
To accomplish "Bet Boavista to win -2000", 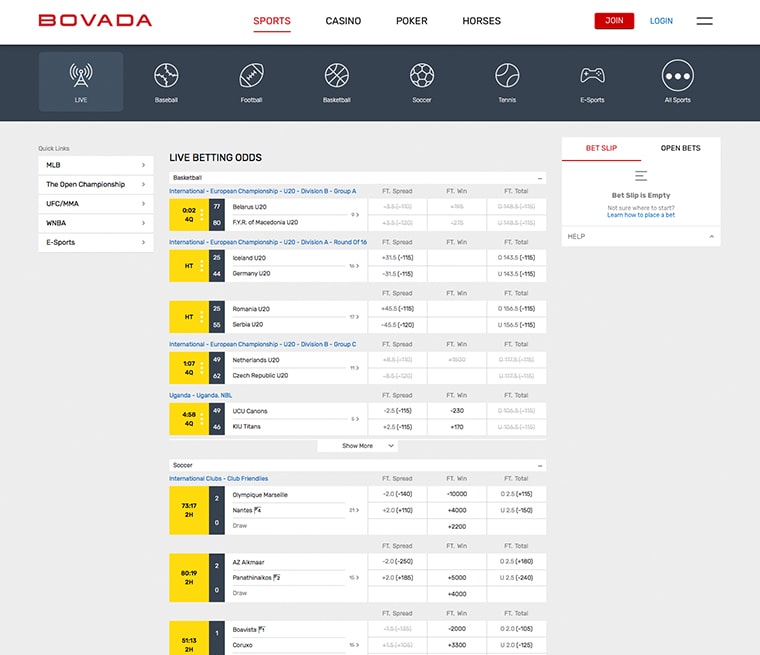I will coord(457,629).
